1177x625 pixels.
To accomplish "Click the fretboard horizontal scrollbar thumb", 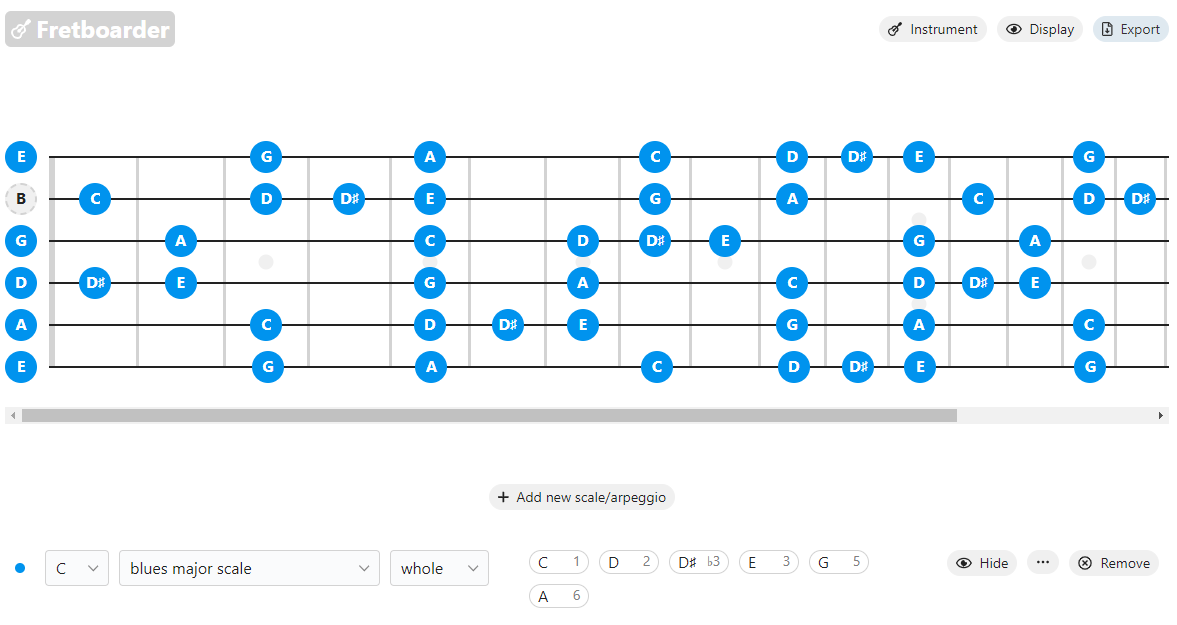I will coord(489,415).
